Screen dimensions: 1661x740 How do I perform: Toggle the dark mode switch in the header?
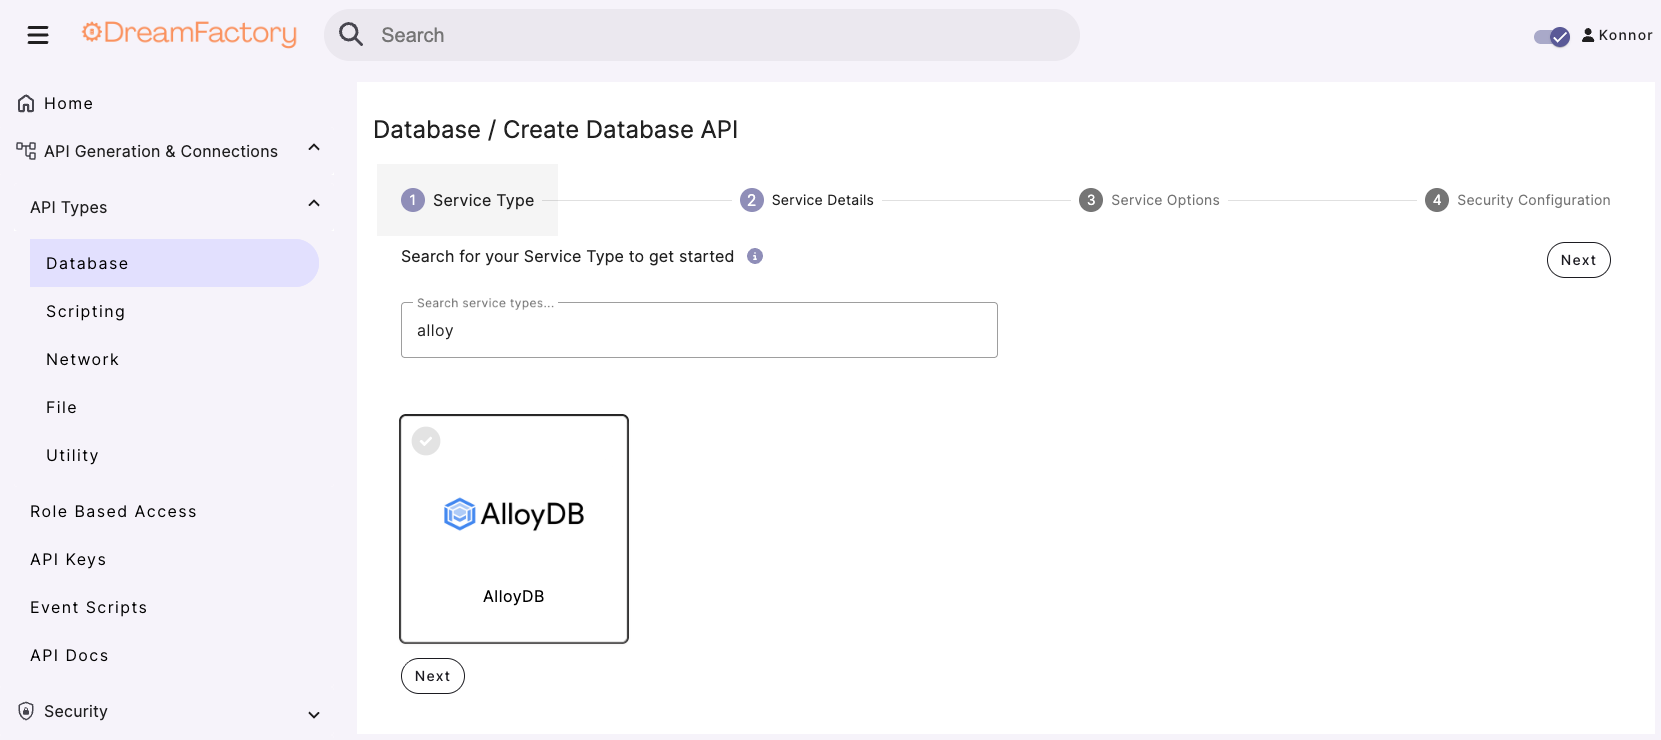(x=1552, y=37)
